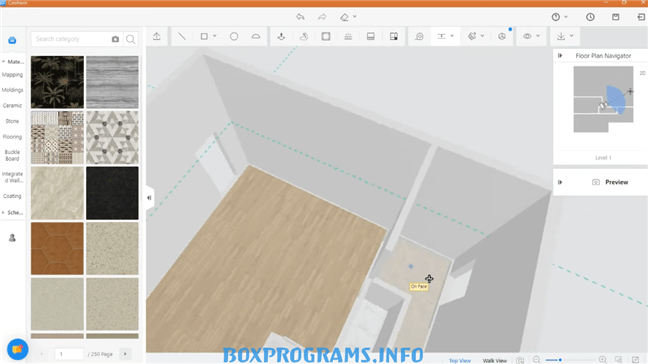648x364 pixels.
Task: Select the circle drawing tool
Action: (x=234, y=36)
